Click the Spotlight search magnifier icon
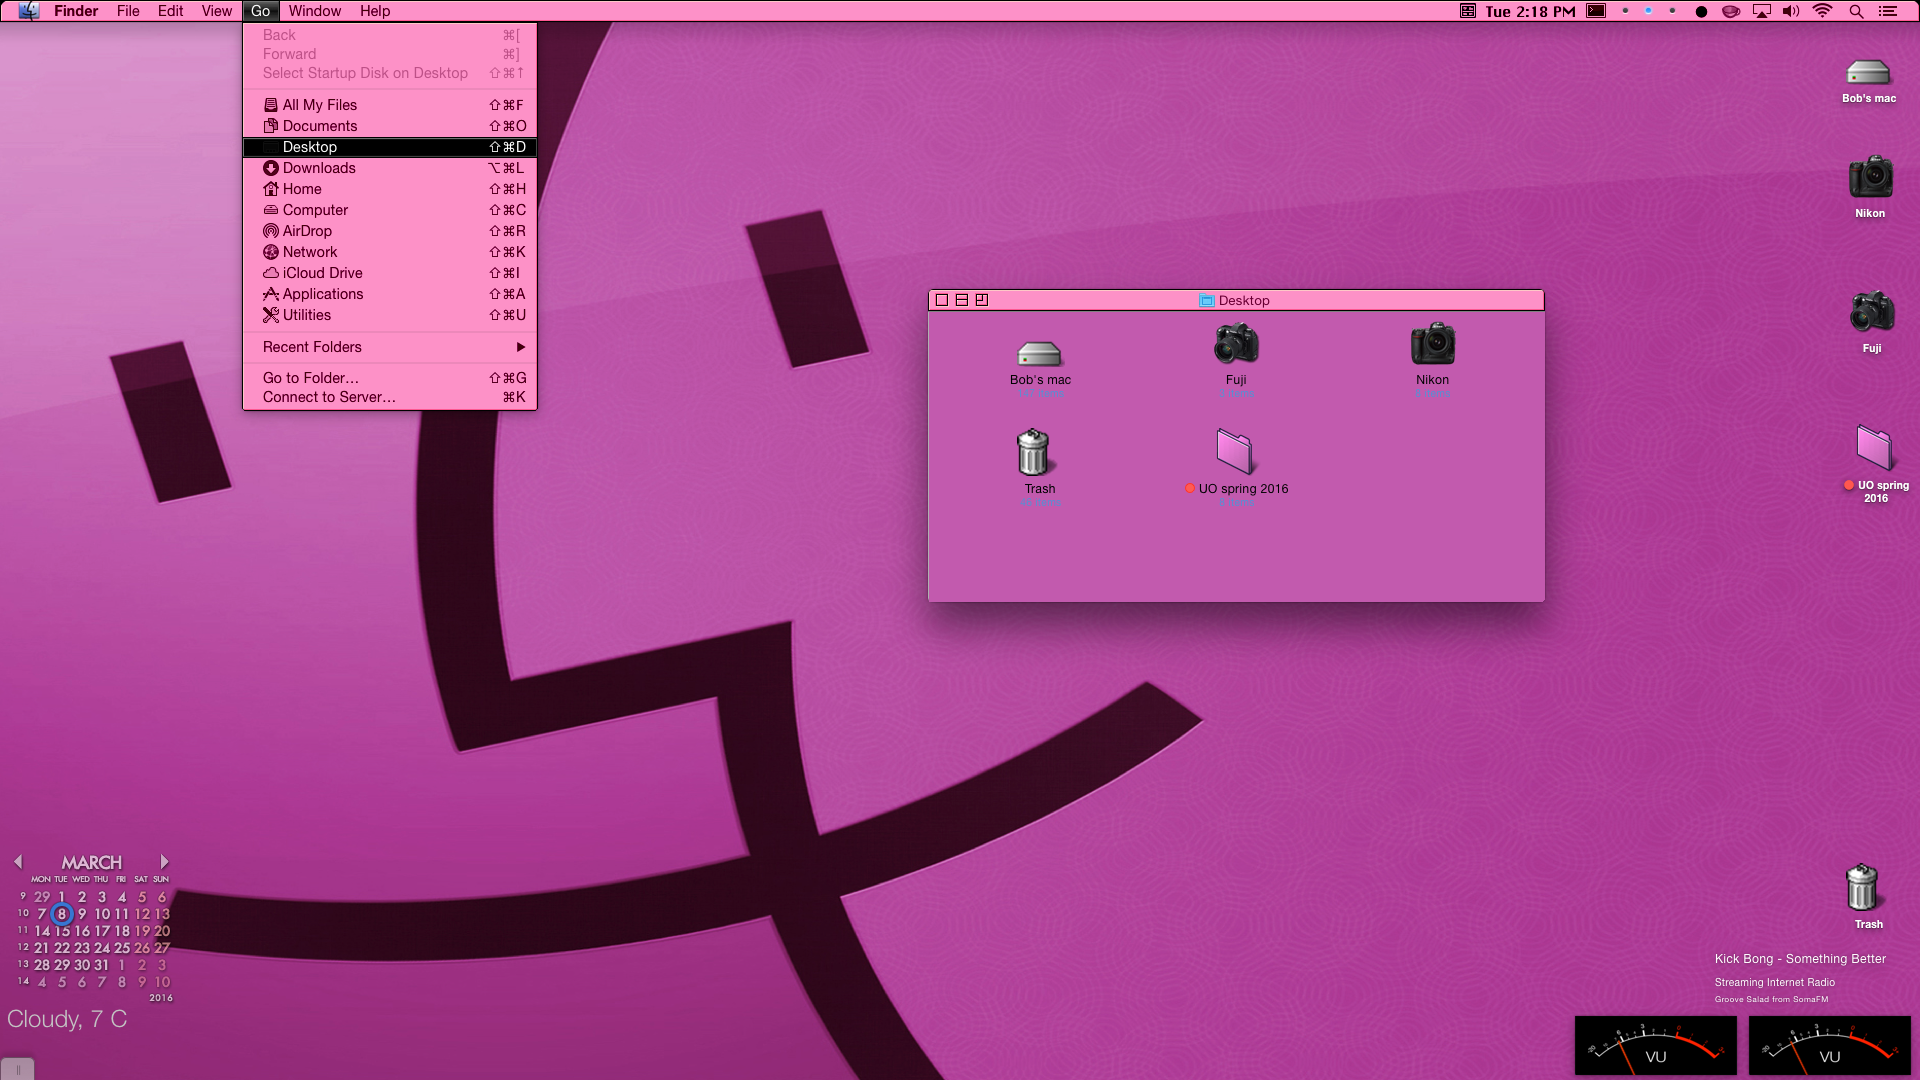This screenshot has width=1920, height=1080. click(x=1856, y=11)
